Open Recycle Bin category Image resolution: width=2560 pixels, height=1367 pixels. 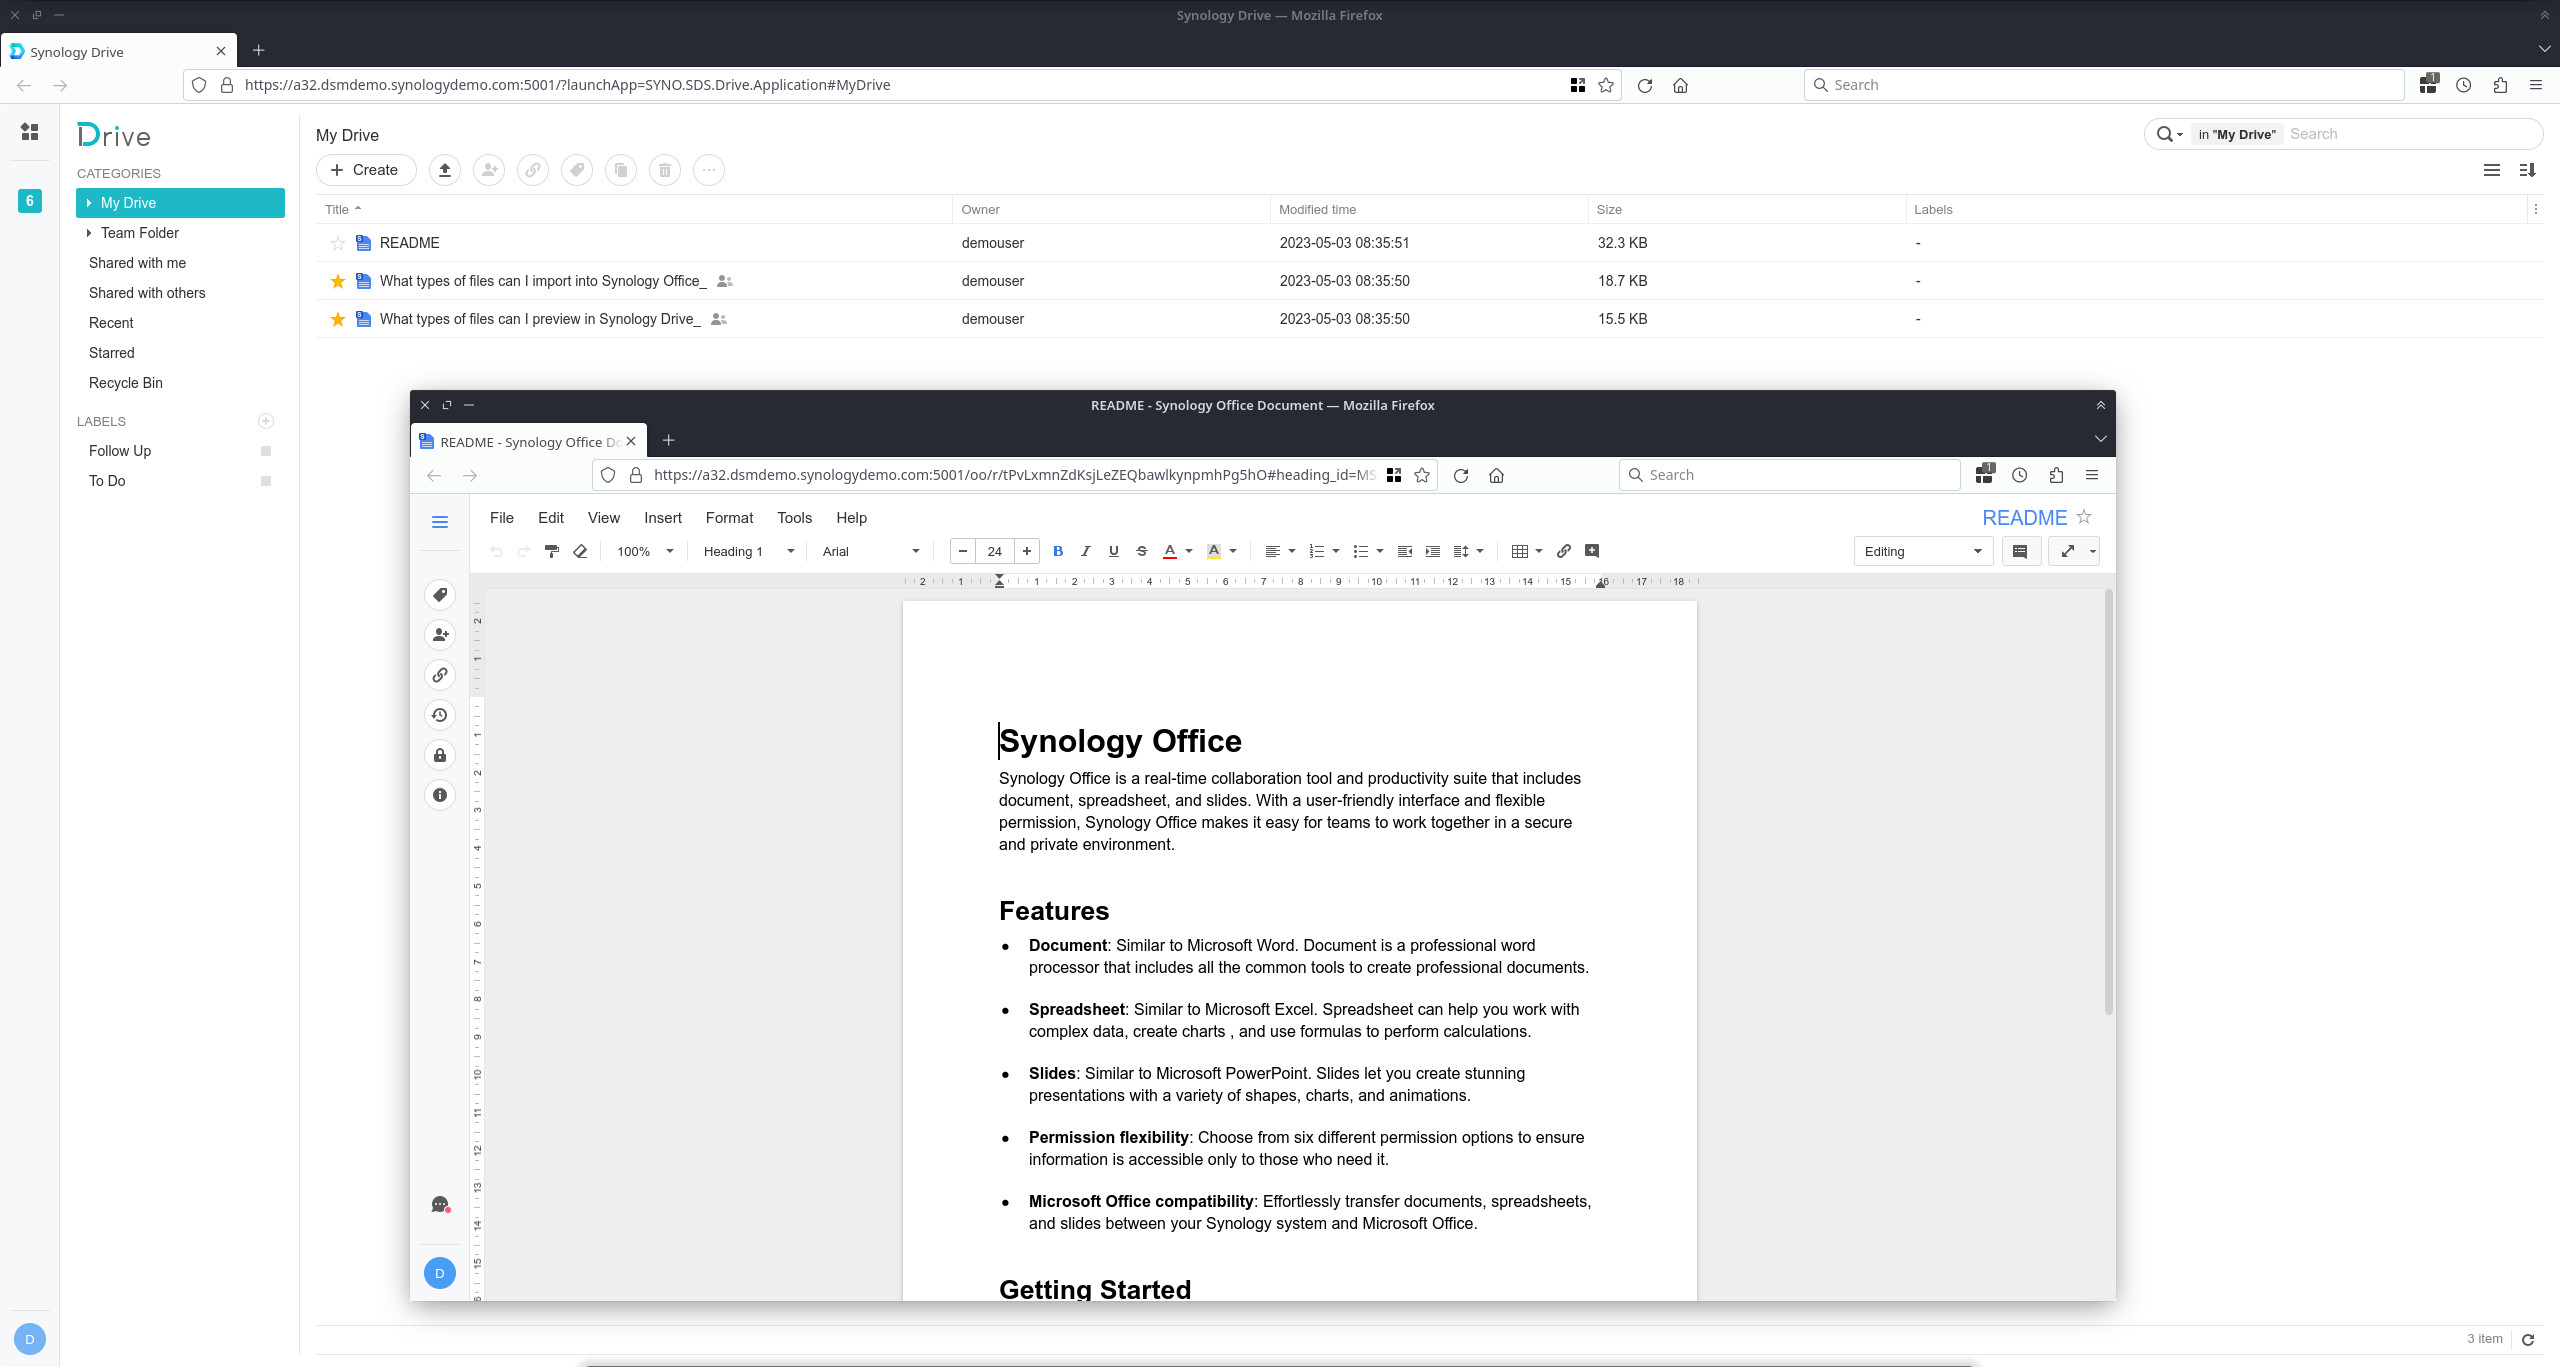126,383
